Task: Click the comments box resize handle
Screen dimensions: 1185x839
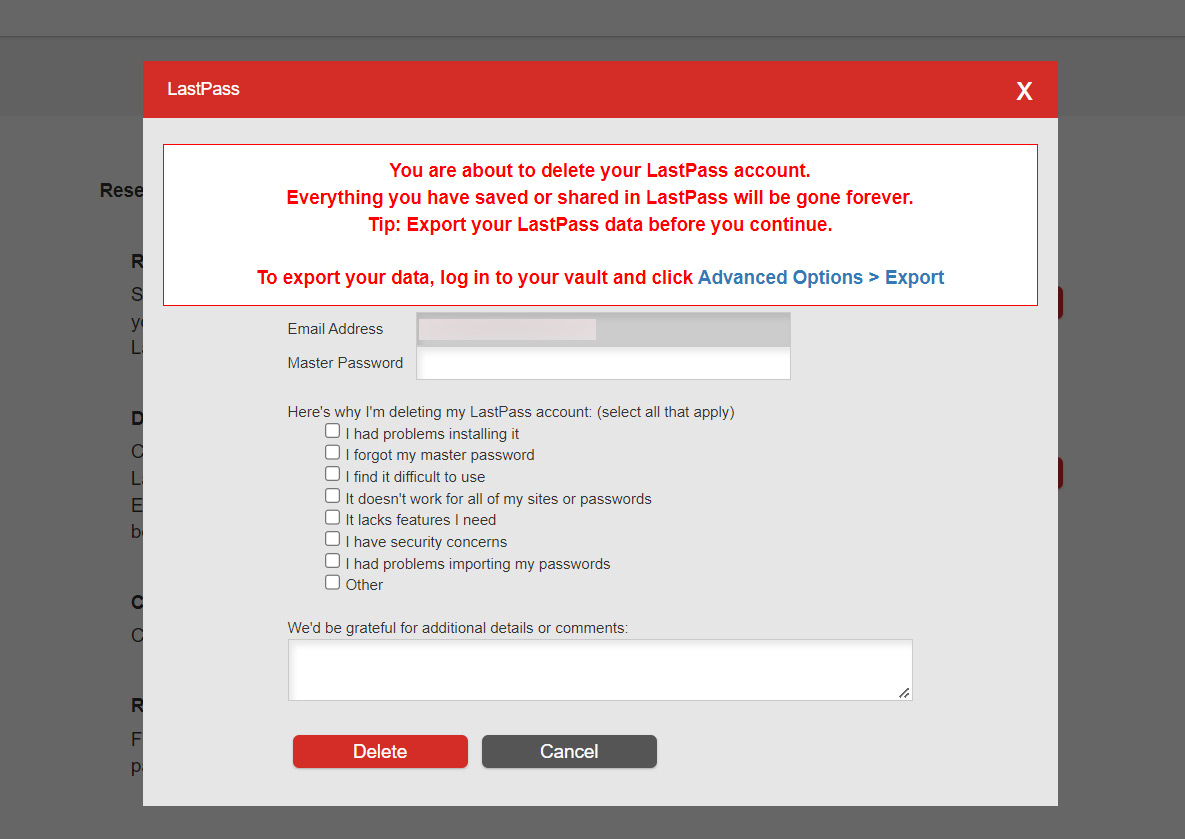Action: [x=904, y=693]
